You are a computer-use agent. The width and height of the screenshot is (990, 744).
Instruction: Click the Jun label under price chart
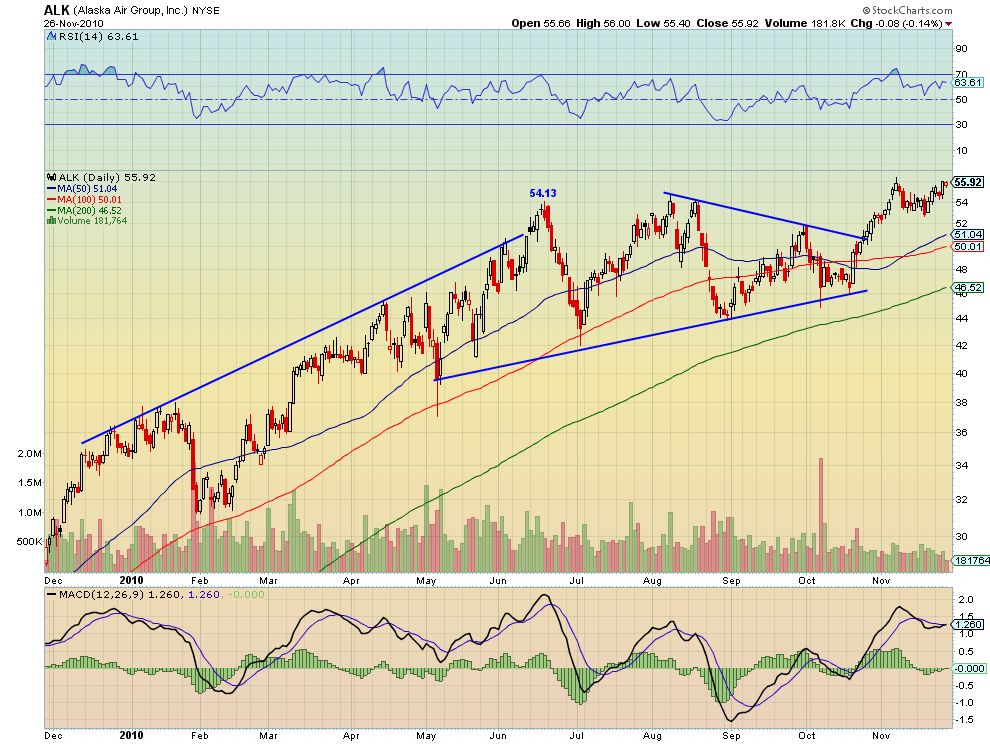(498, 580)
